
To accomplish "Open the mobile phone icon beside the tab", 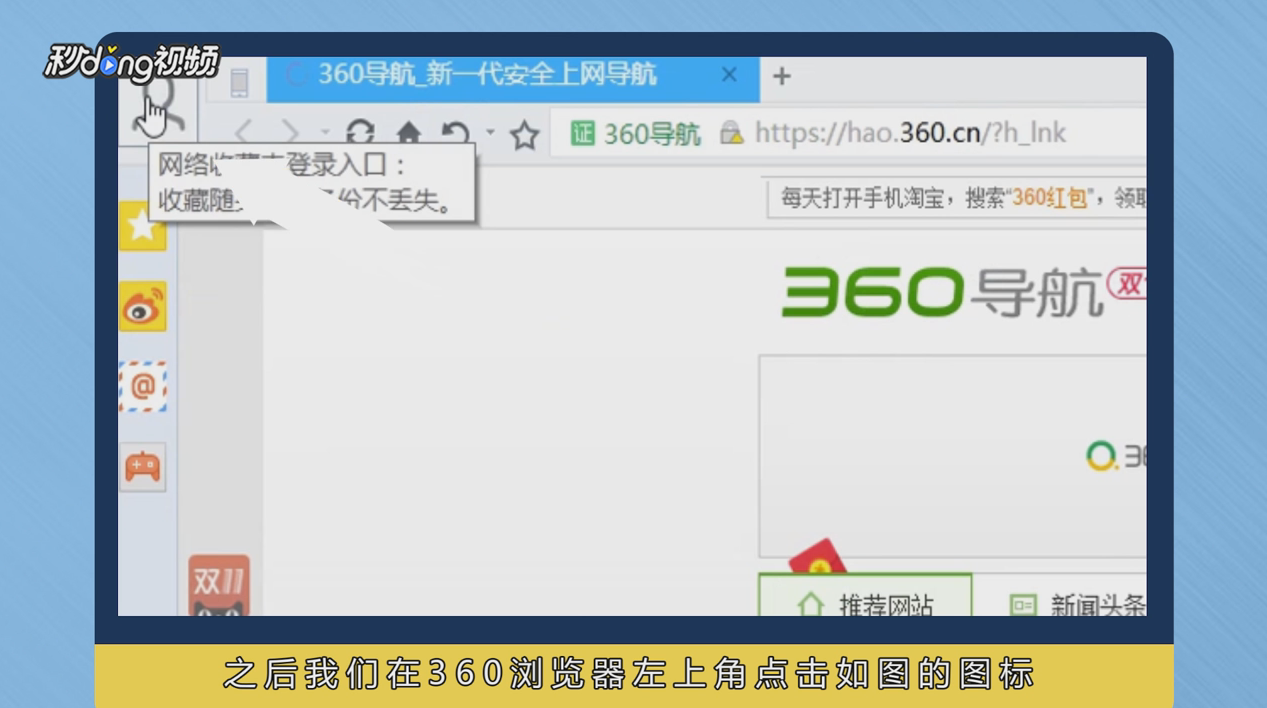I will (239, 82).
